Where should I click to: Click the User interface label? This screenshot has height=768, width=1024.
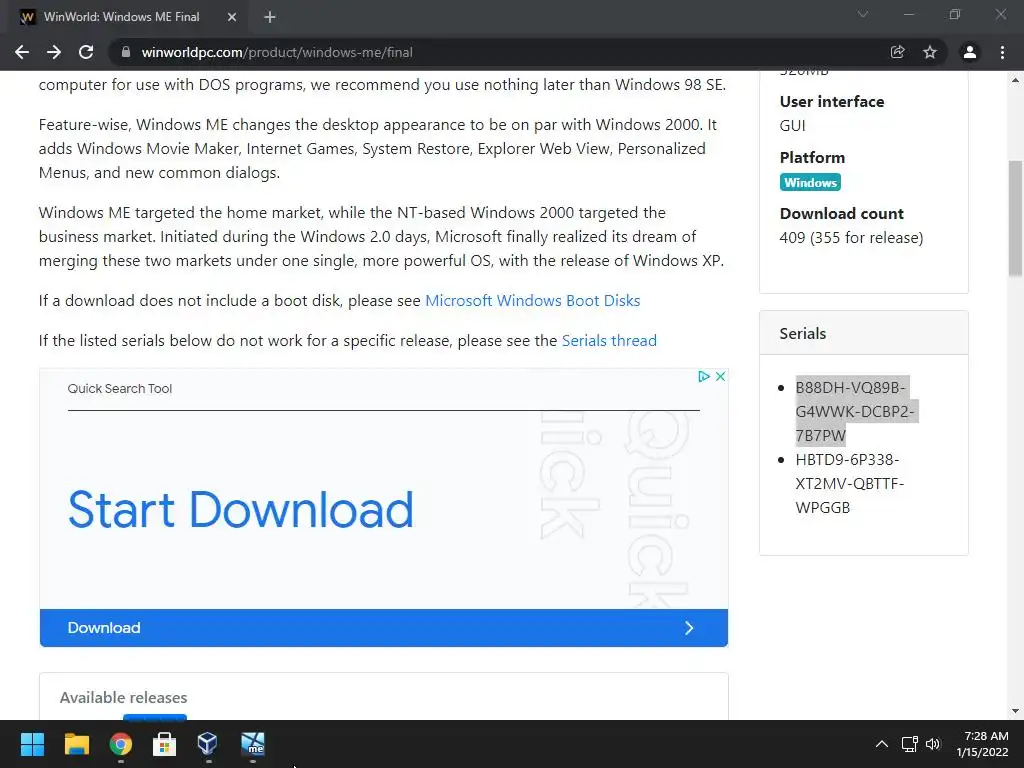tap(831, 101)
